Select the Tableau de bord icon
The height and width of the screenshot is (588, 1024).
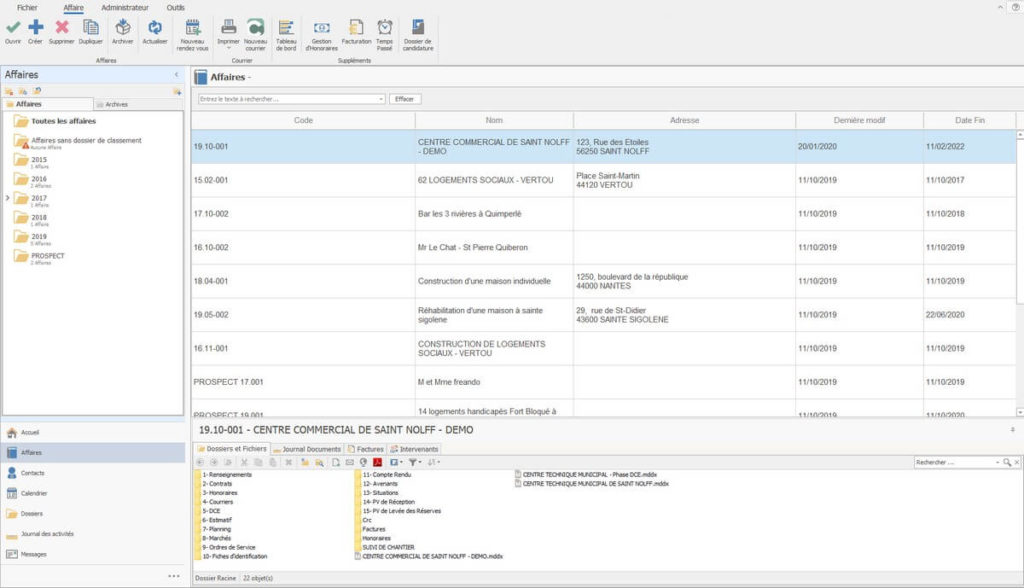click(287, 30)
